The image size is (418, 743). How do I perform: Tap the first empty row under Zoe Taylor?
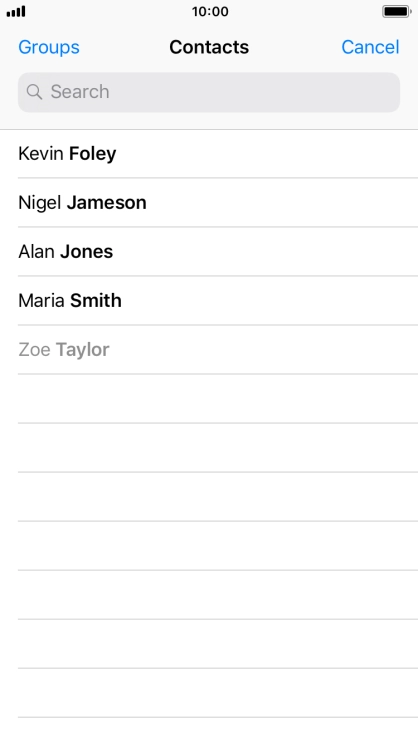(x=209, y=399)
